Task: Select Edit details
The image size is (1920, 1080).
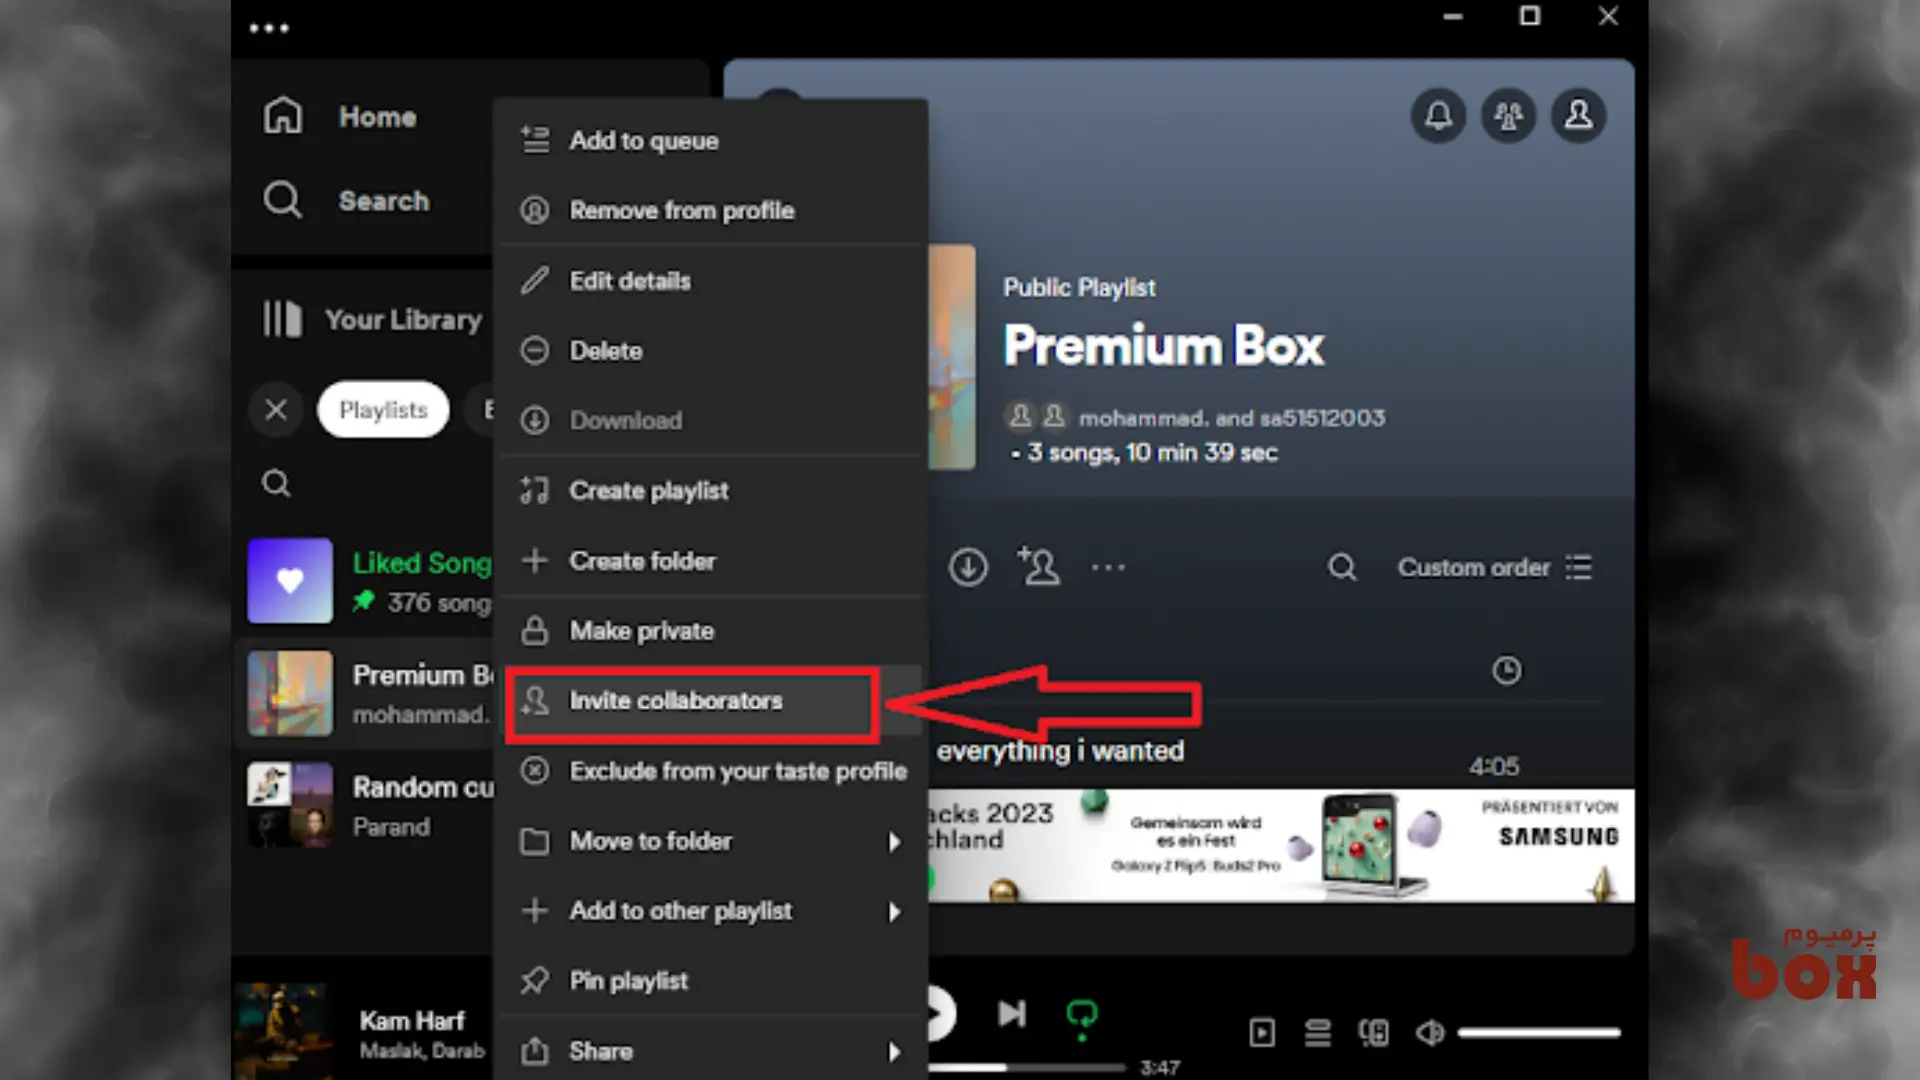Action: click(712, 281)
